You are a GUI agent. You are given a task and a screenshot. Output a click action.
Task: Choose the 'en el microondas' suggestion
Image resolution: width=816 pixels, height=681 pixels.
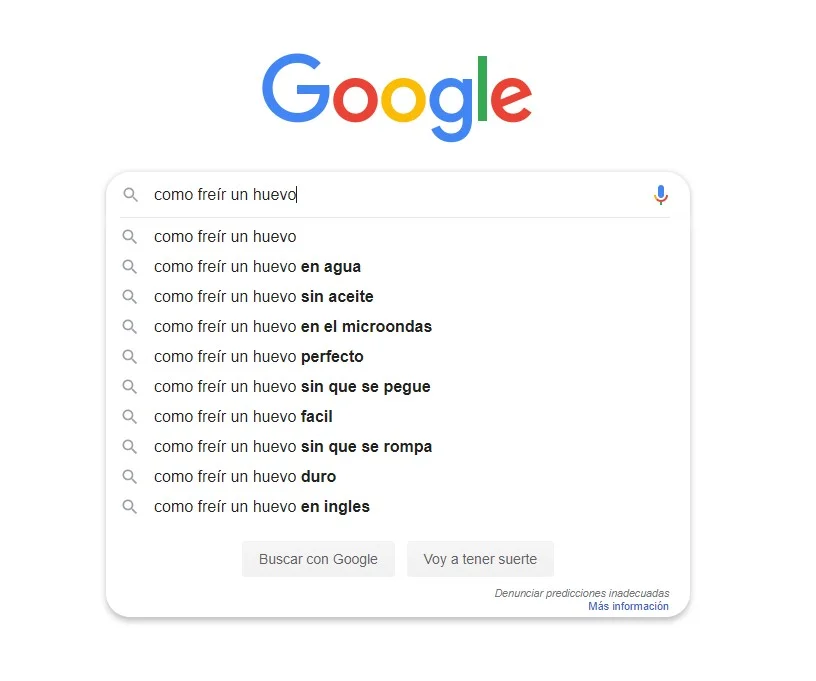click(398, 327)
